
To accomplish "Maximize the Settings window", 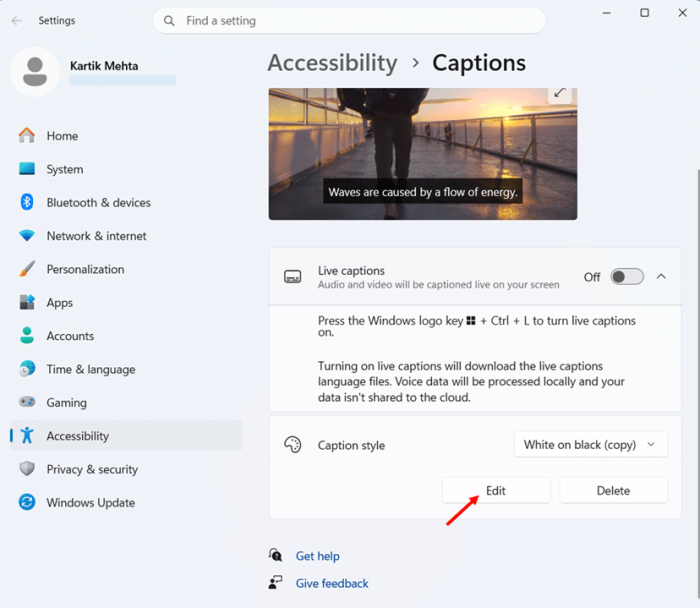I will [644, 13].
